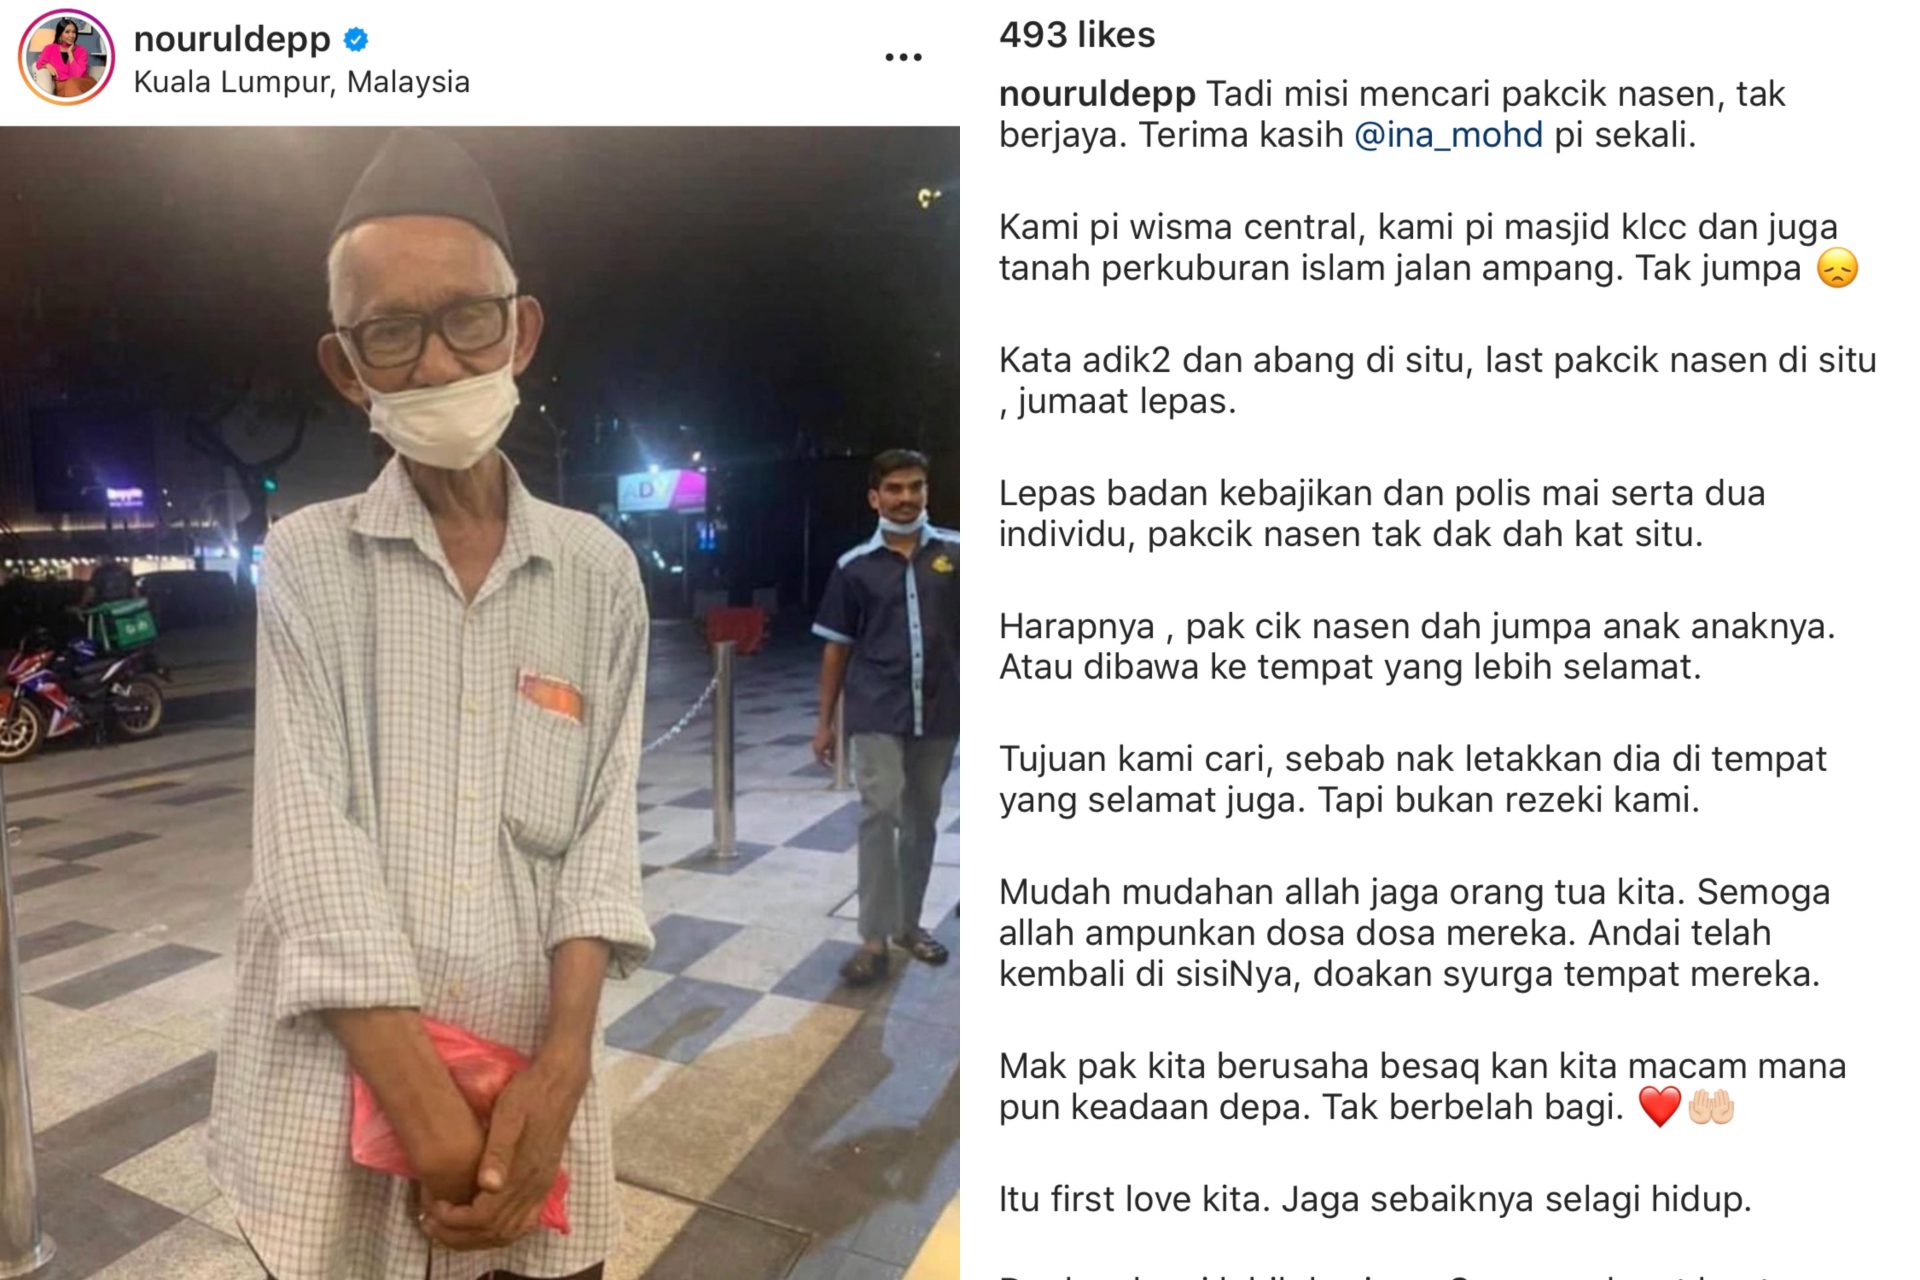Click the "Itu first love kita" line

click(1375, 1199)
